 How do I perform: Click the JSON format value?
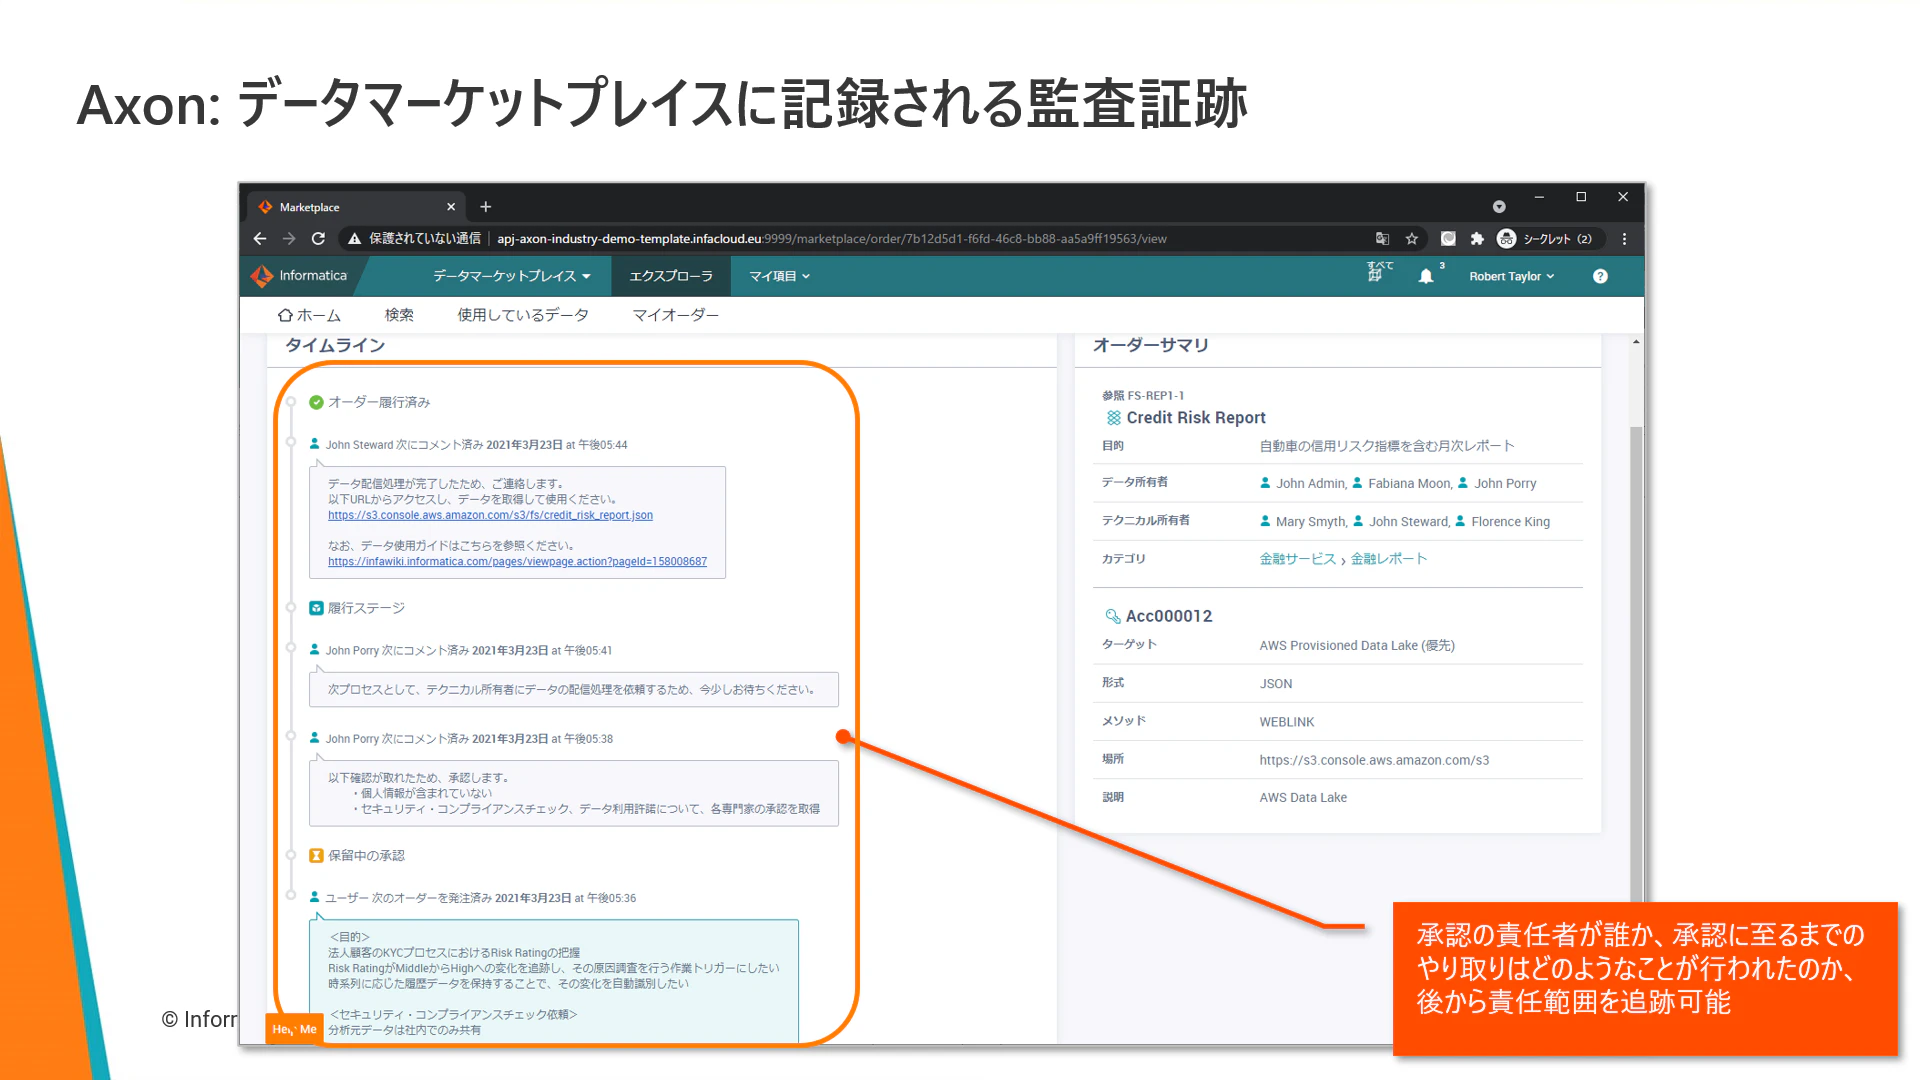1276,684
